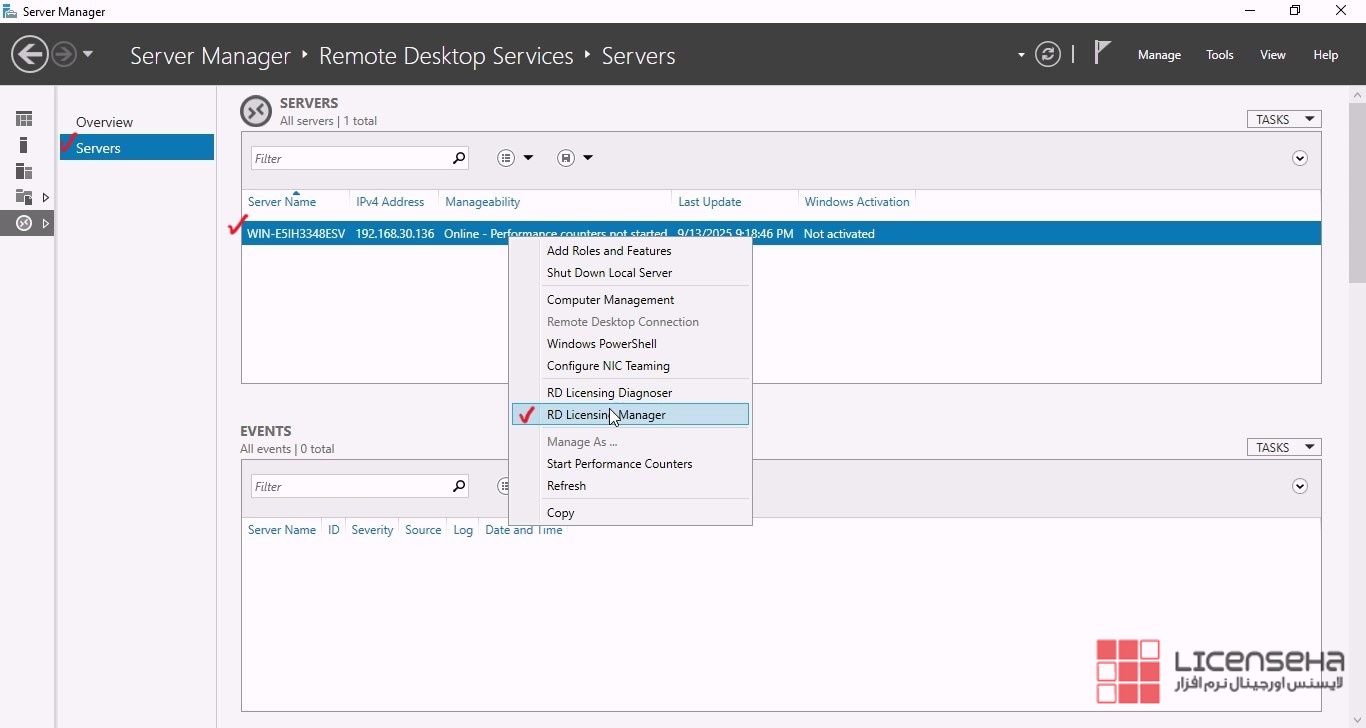Open the Manage menu
The width and height of the screenshot is (1366, 728).
coord(1159,55)
